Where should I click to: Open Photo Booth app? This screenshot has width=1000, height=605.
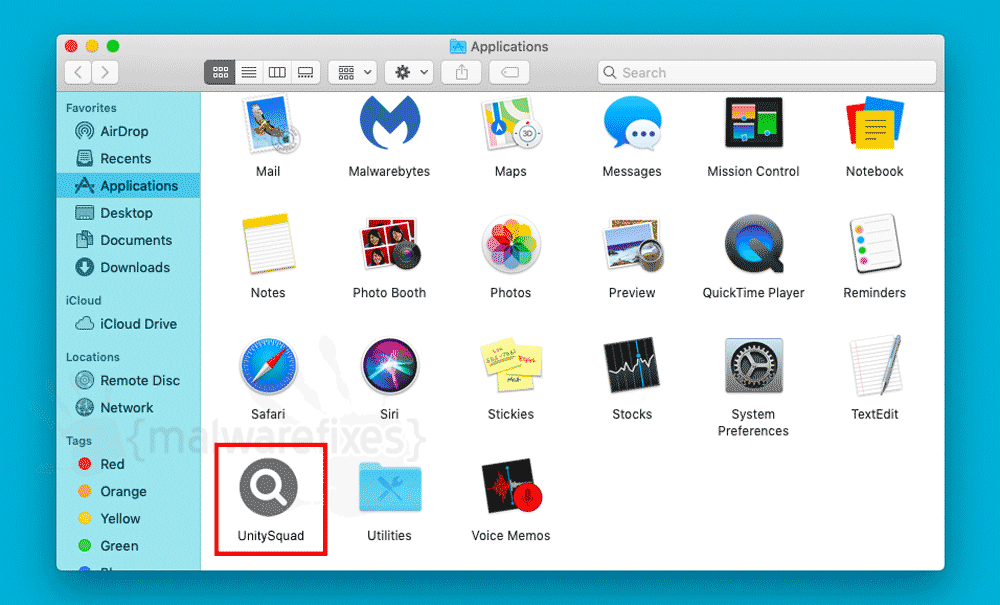390,244
